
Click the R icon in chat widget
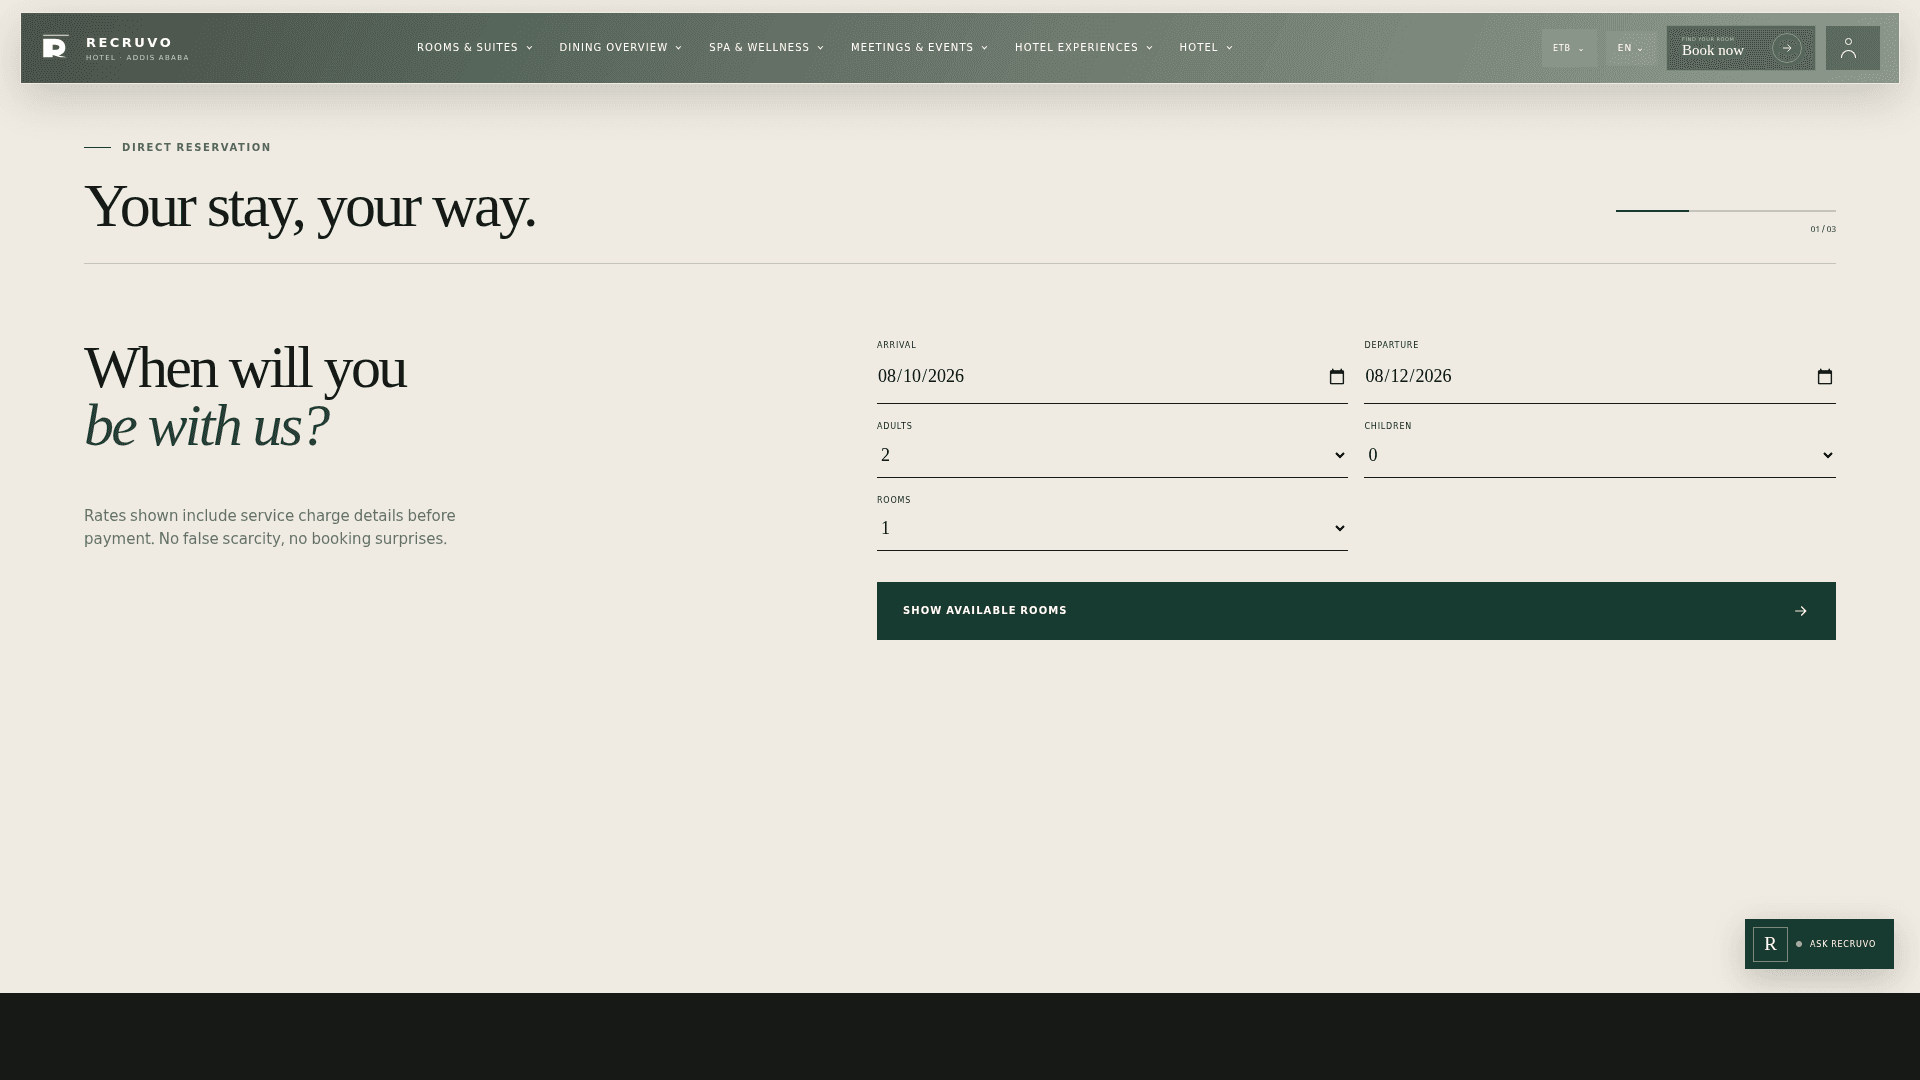[x=1770, y=944]
